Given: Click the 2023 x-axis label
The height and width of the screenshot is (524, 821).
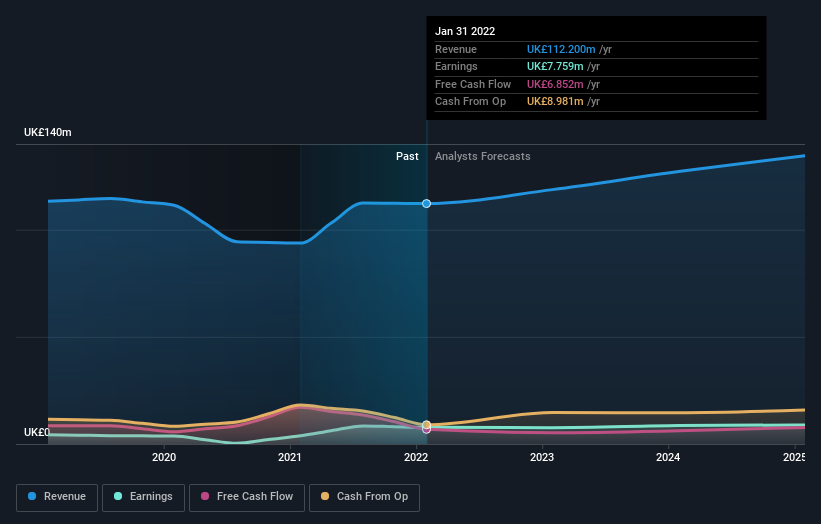Looking at the screenshot, I should 542,458.
